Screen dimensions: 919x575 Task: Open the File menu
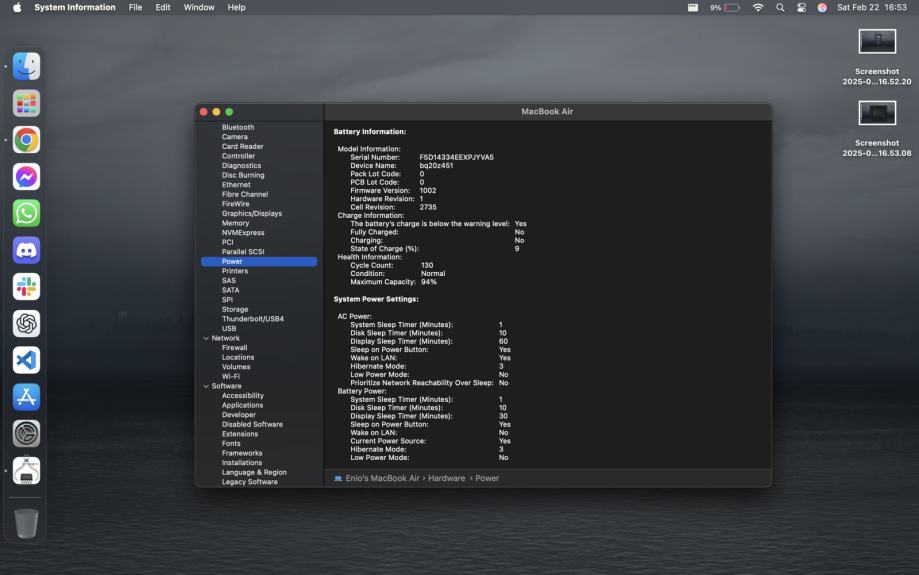[135, 7]
